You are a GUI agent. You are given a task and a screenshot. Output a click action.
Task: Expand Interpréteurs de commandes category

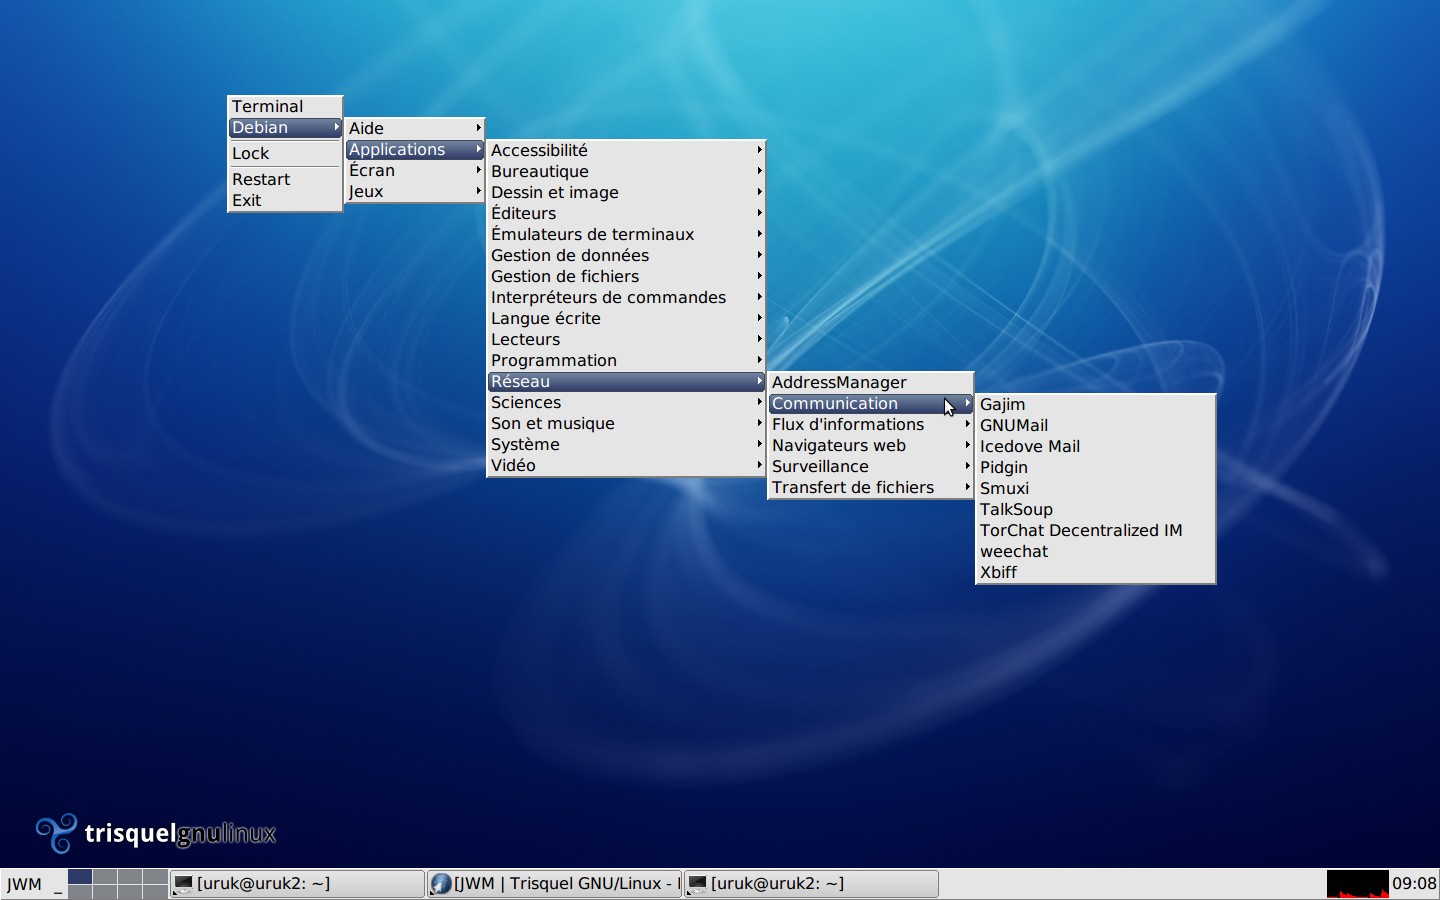click(x=626, y=297)
